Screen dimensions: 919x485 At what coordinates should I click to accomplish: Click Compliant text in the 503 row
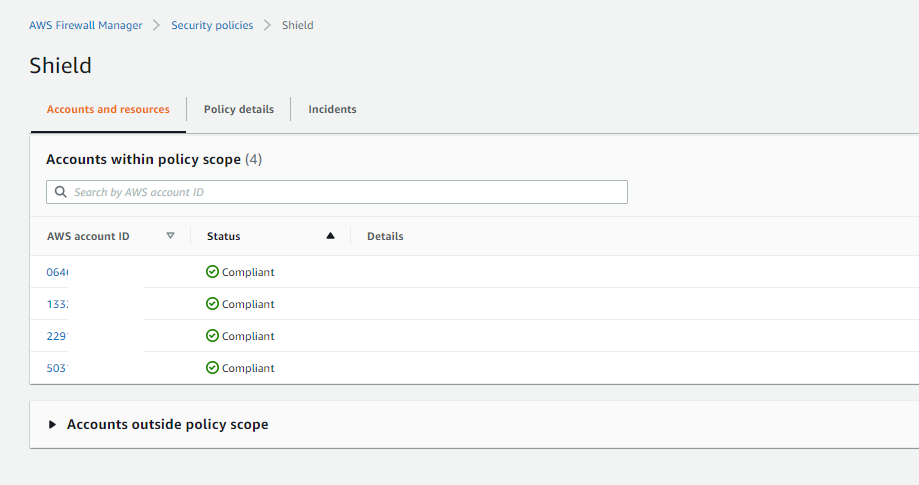(248, 368)
